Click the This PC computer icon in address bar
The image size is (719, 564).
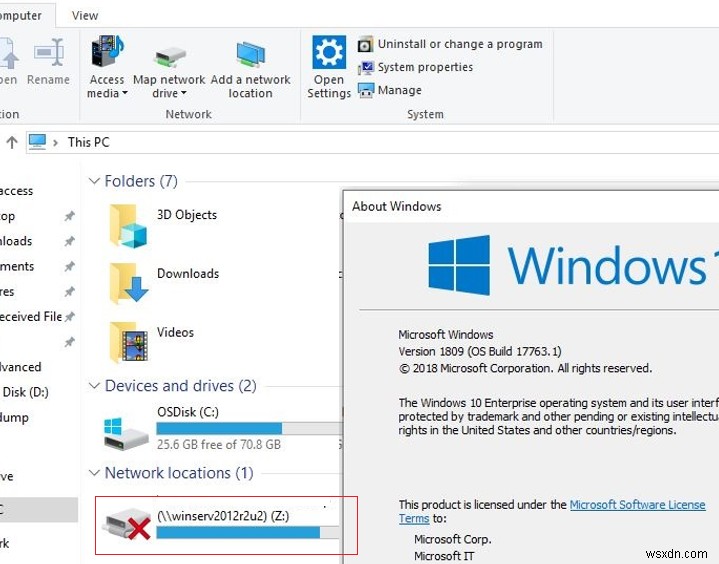pos(37,142)
